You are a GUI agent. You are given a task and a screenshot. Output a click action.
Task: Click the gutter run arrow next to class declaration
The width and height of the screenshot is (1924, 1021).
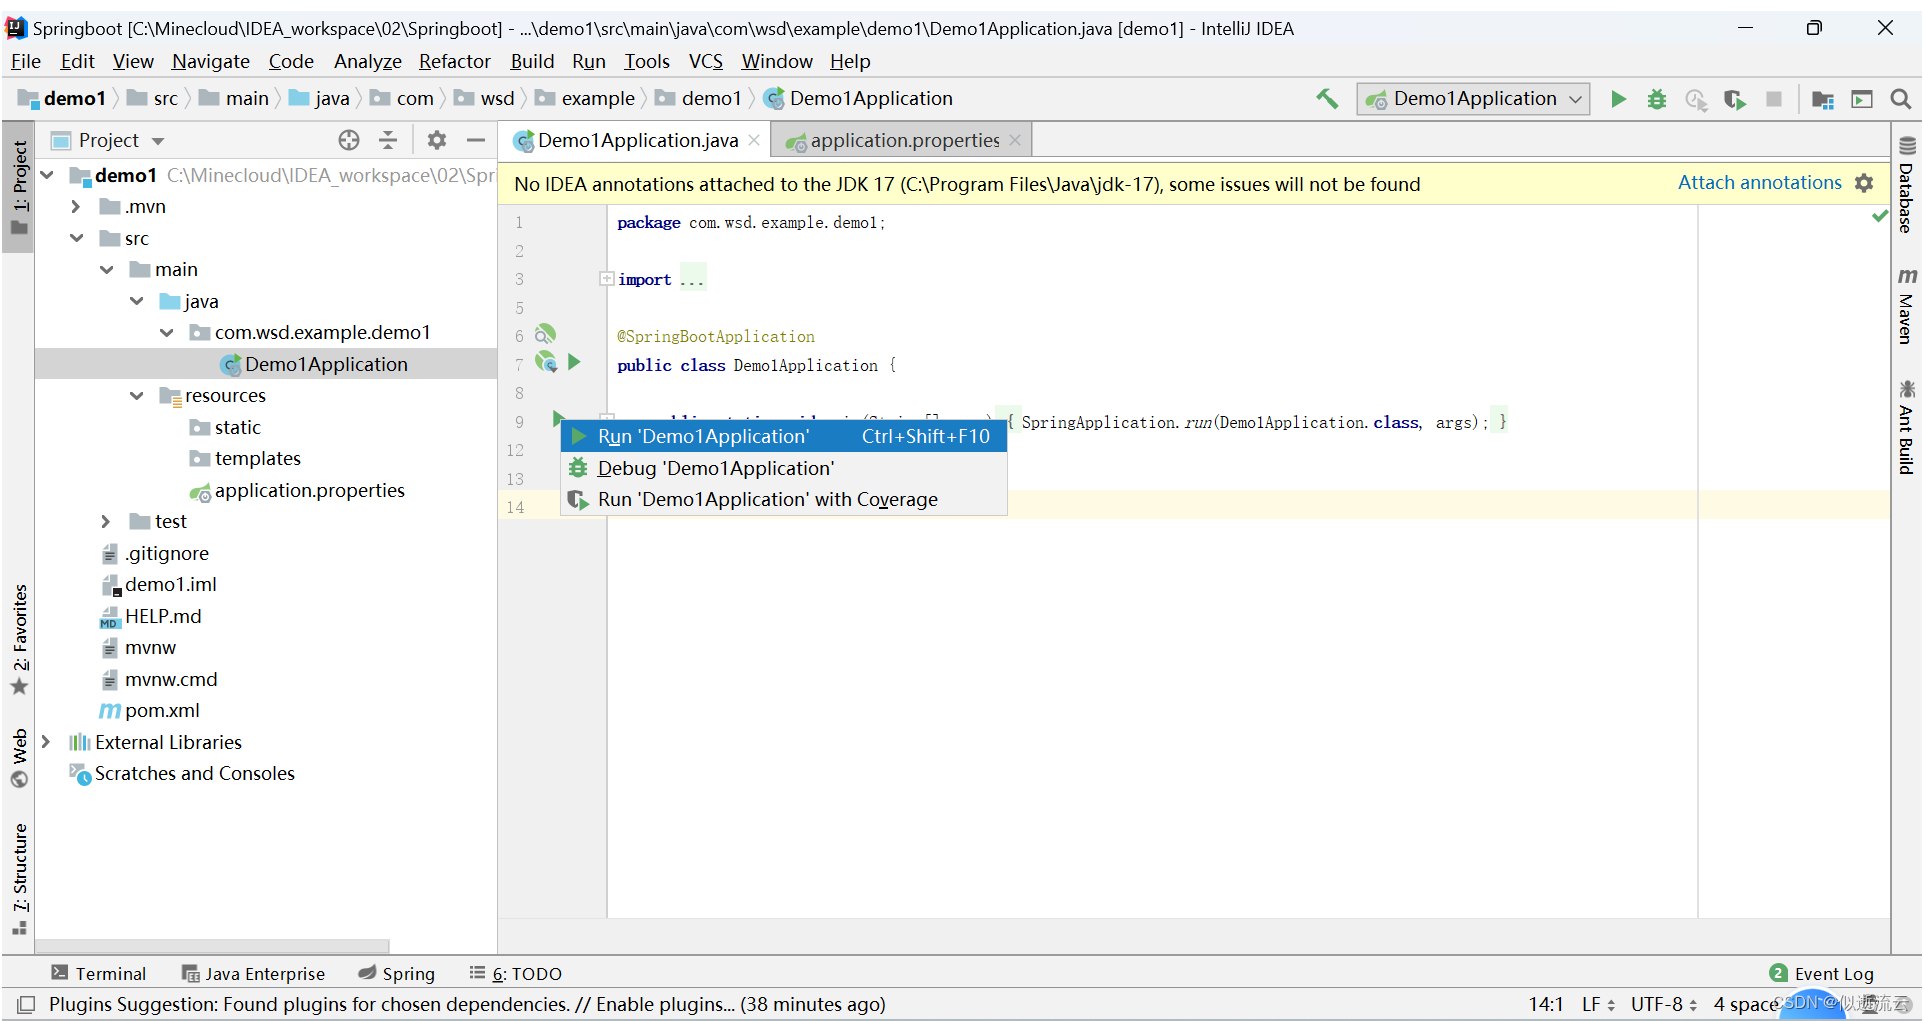(x=574, y=362)
